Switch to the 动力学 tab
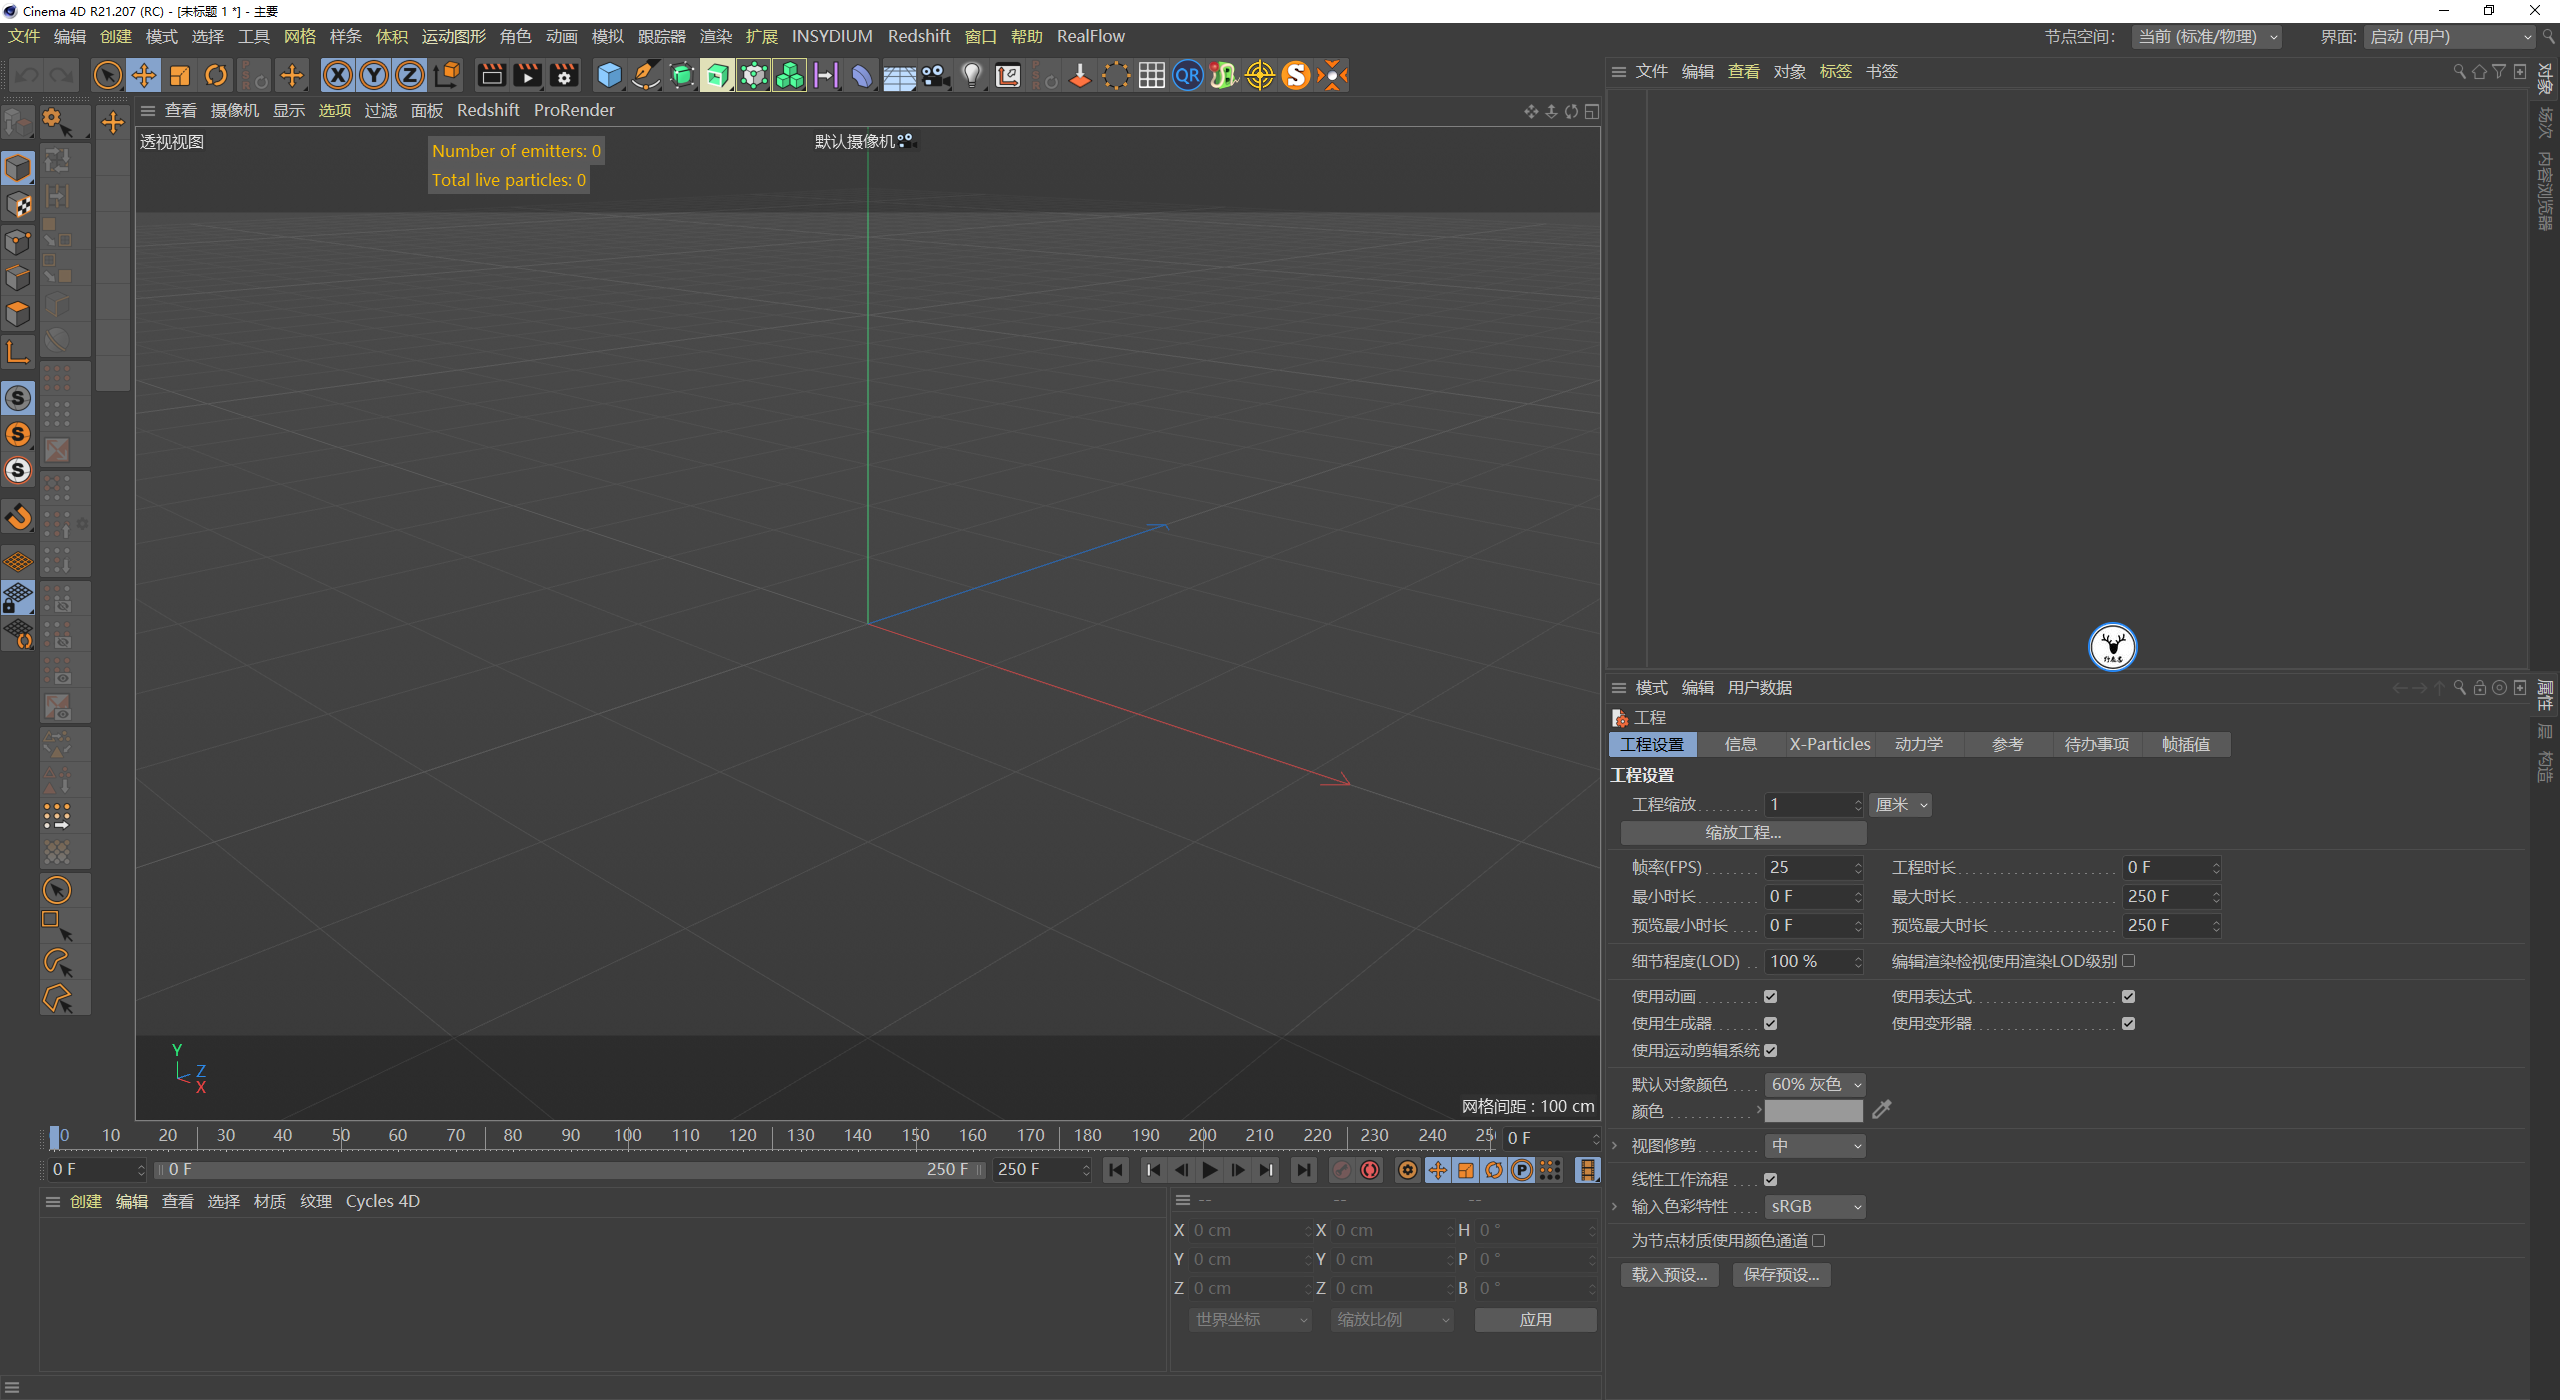This screenshot has height=1400, width=2560. [x=1918, y=744]
